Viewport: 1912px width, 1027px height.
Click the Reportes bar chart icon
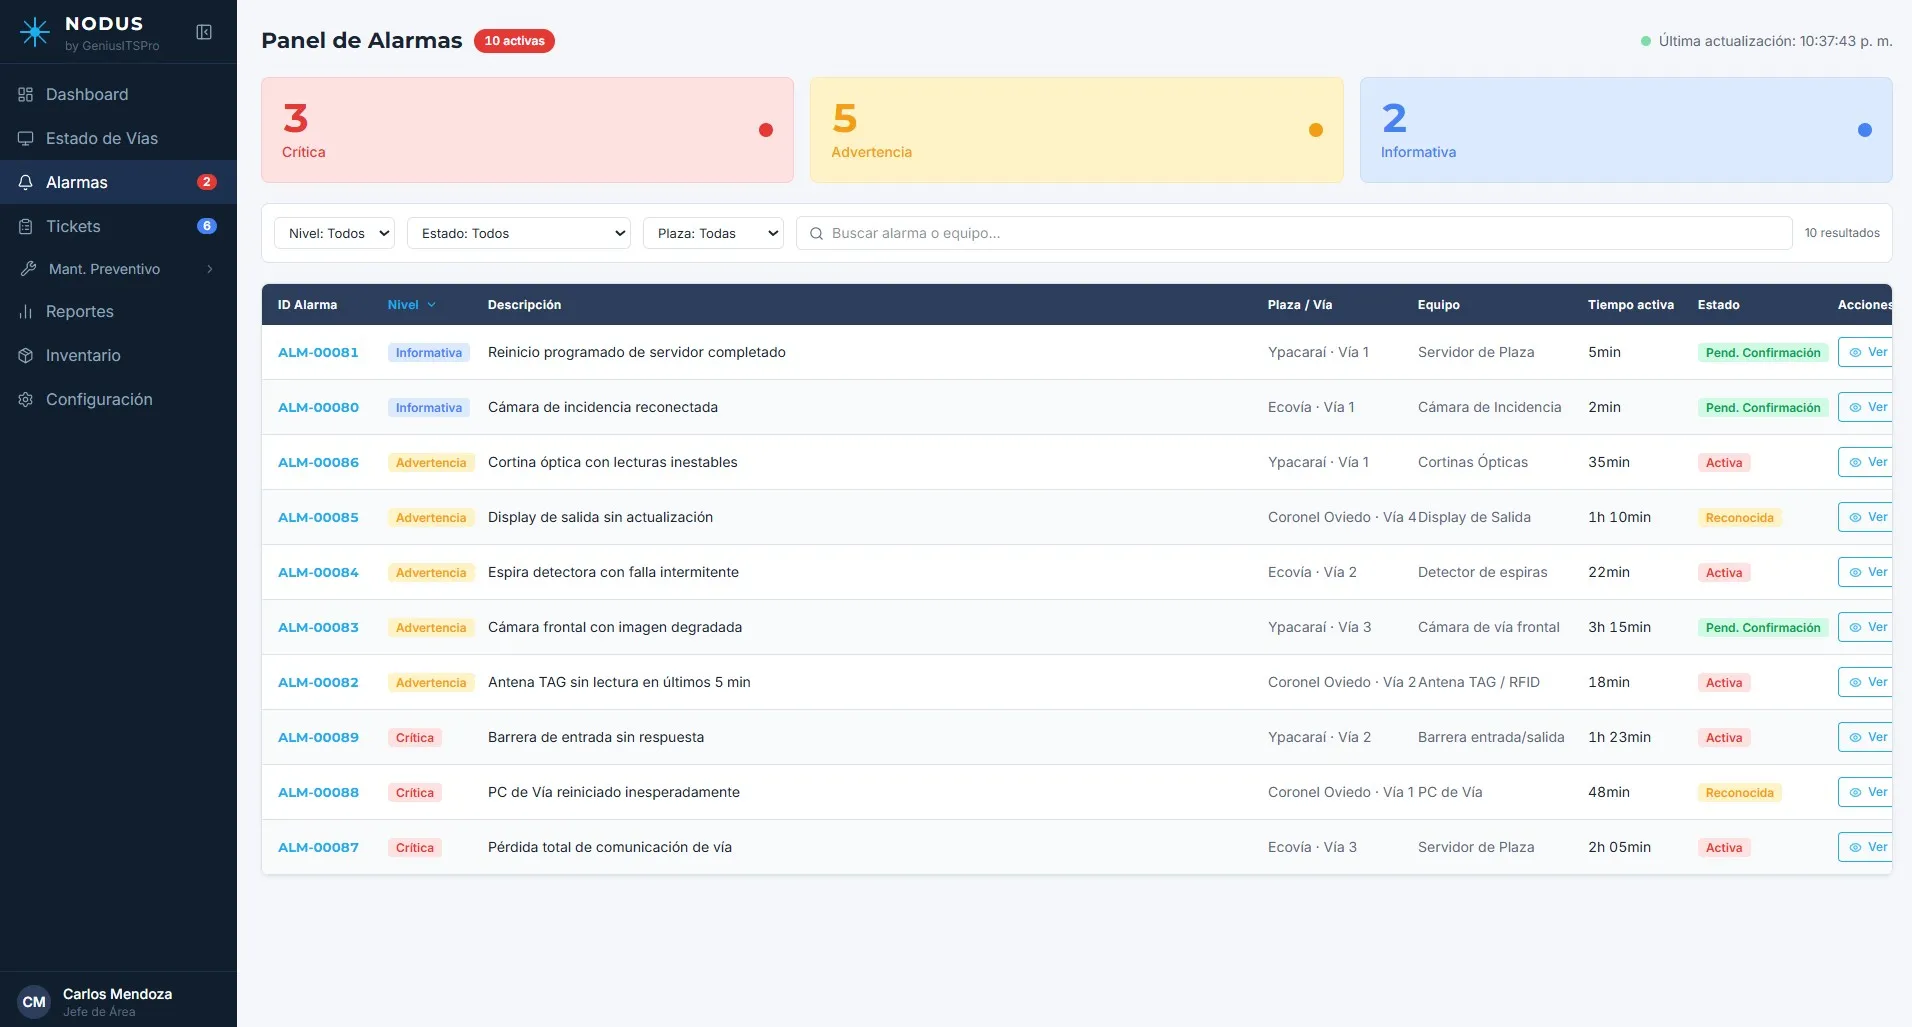(26, 311)
